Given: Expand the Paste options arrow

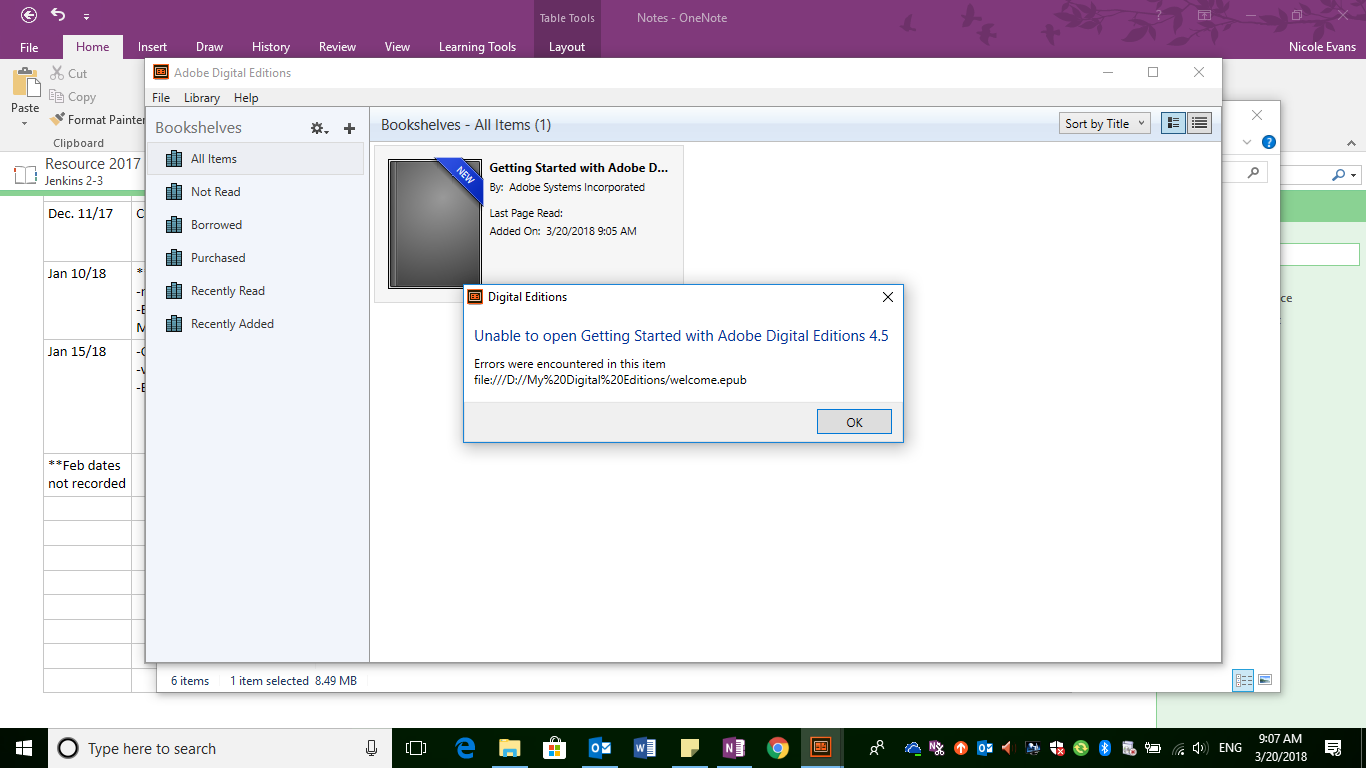Looking at the screenshot, I should [x=25, y=124].
